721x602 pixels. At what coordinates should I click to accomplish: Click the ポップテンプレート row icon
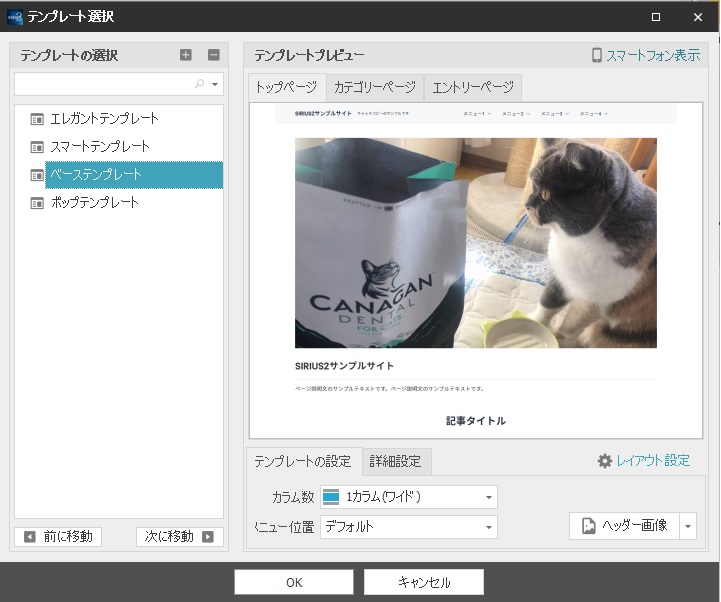pyautogui.click(x=37, y=203)
